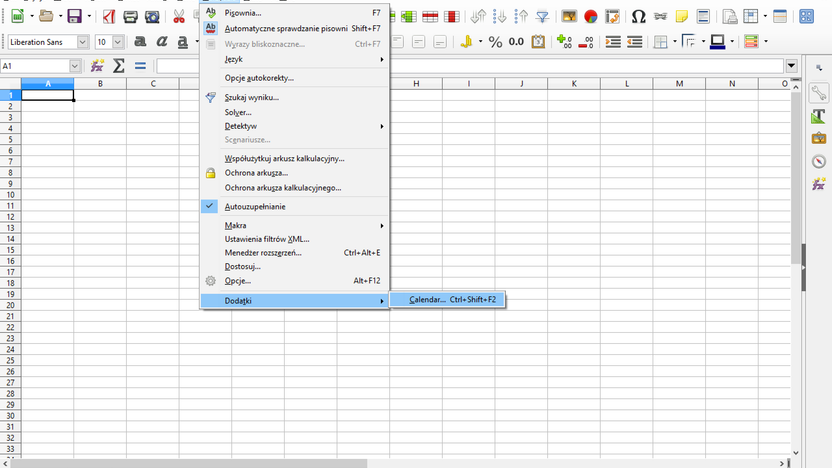This screenshot has height=468, width=832.
Task: Click the Insert Hyperlink chain icon
Action: pos(660,16)
